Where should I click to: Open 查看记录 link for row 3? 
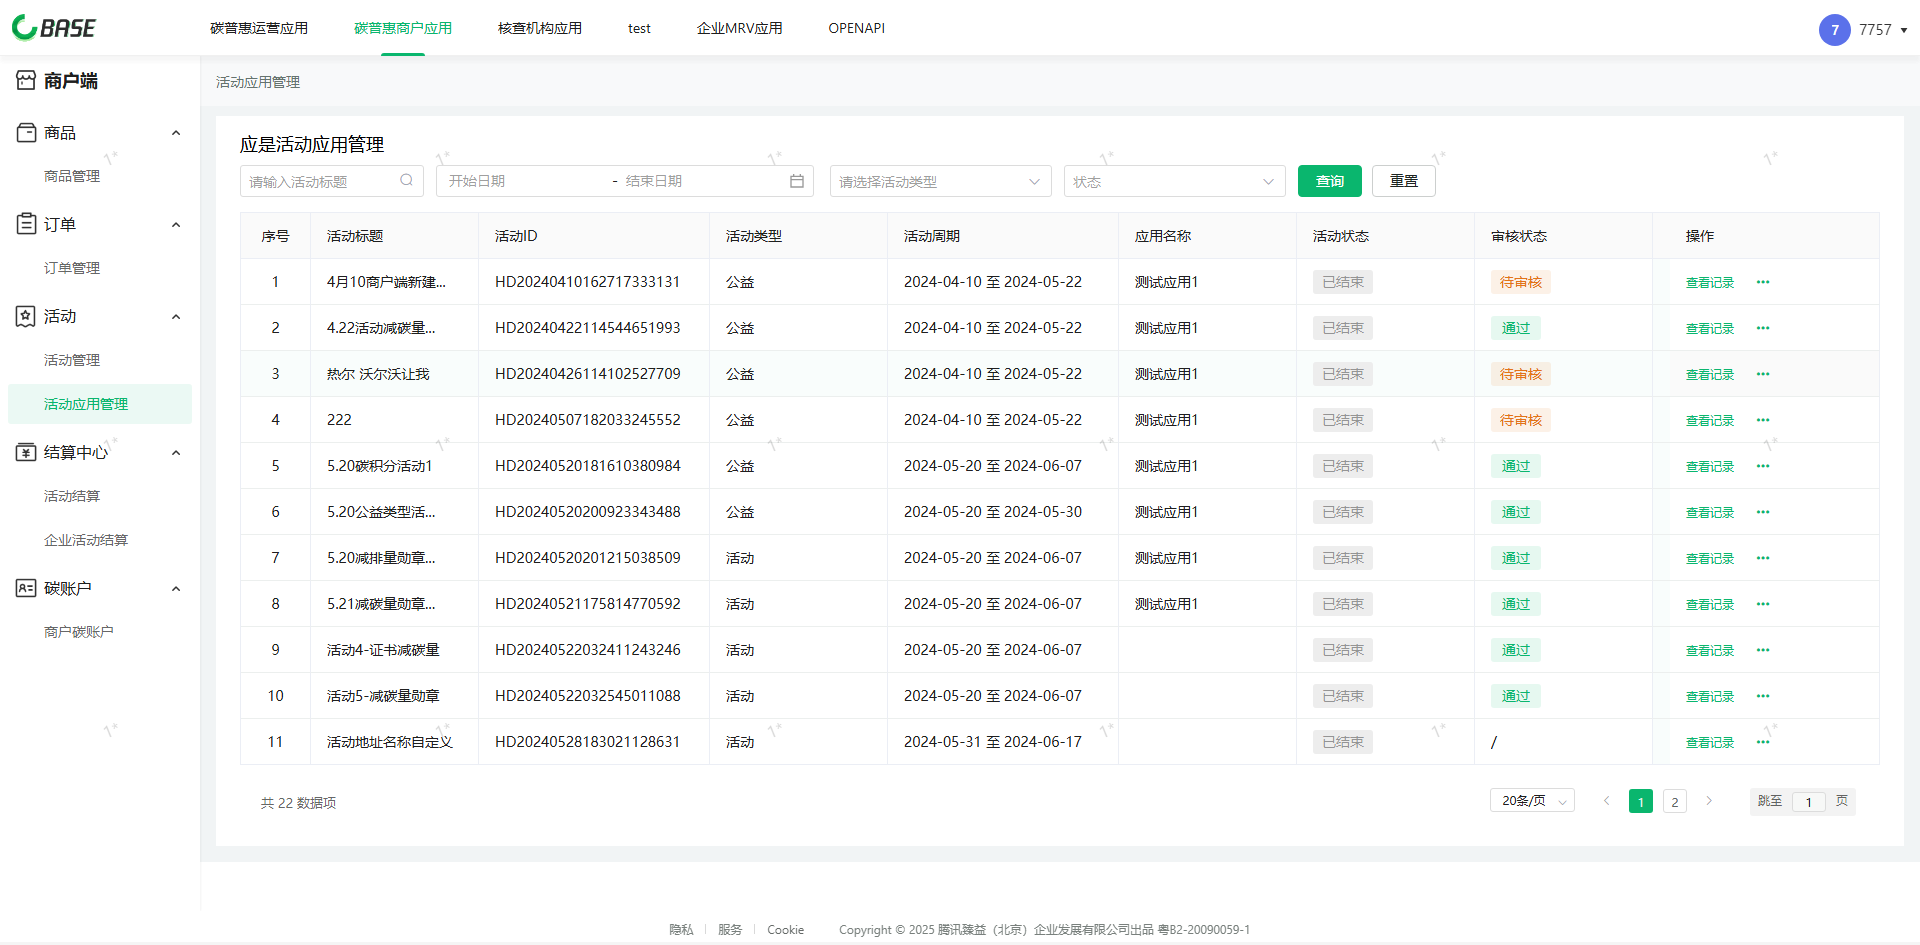point(1709,374)
